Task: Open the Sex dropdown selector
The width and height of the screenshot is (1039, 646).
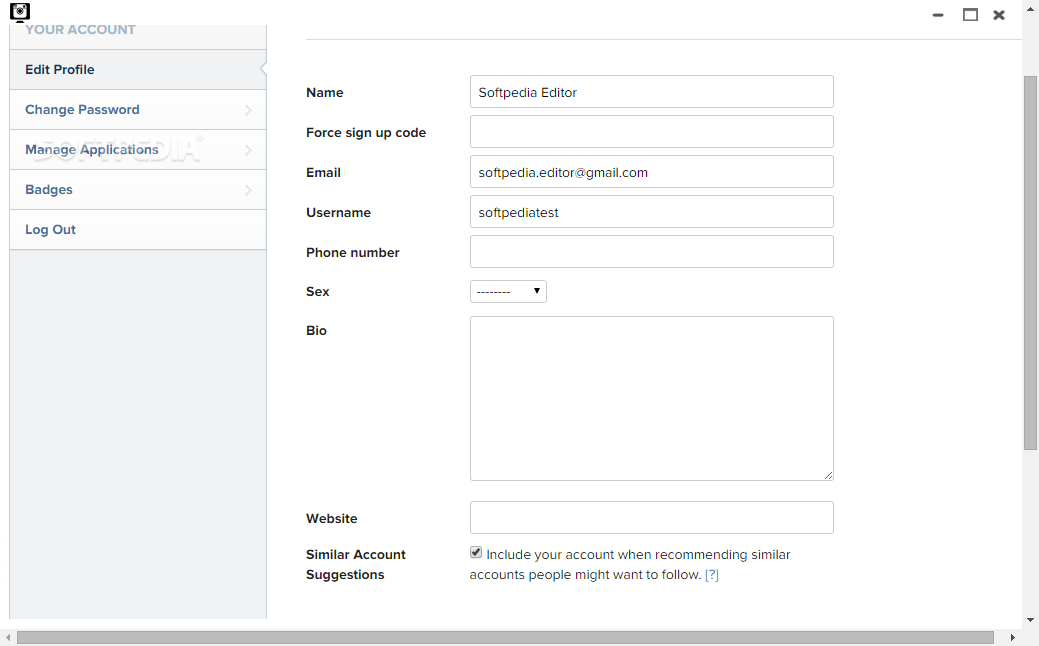Action: (x=508, y=292)
